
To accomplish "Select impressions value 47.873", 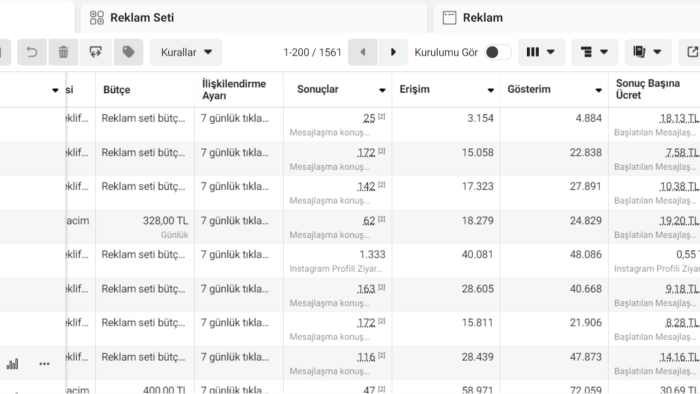I will [x=586, y=357].
